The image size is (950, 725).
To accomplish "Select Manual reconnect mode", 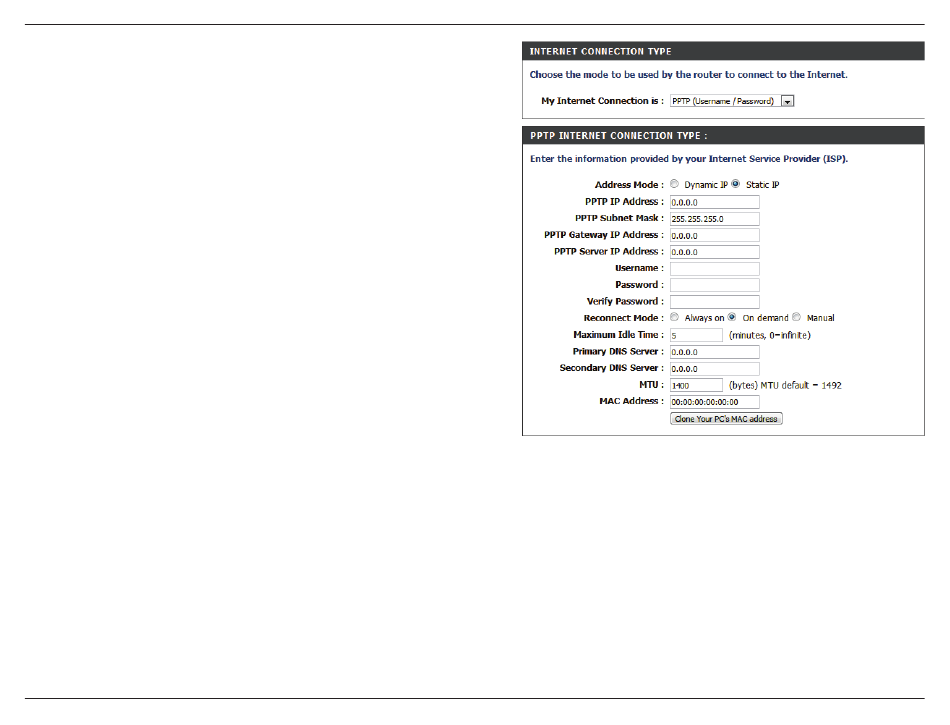I will click(x=796, y=317).
